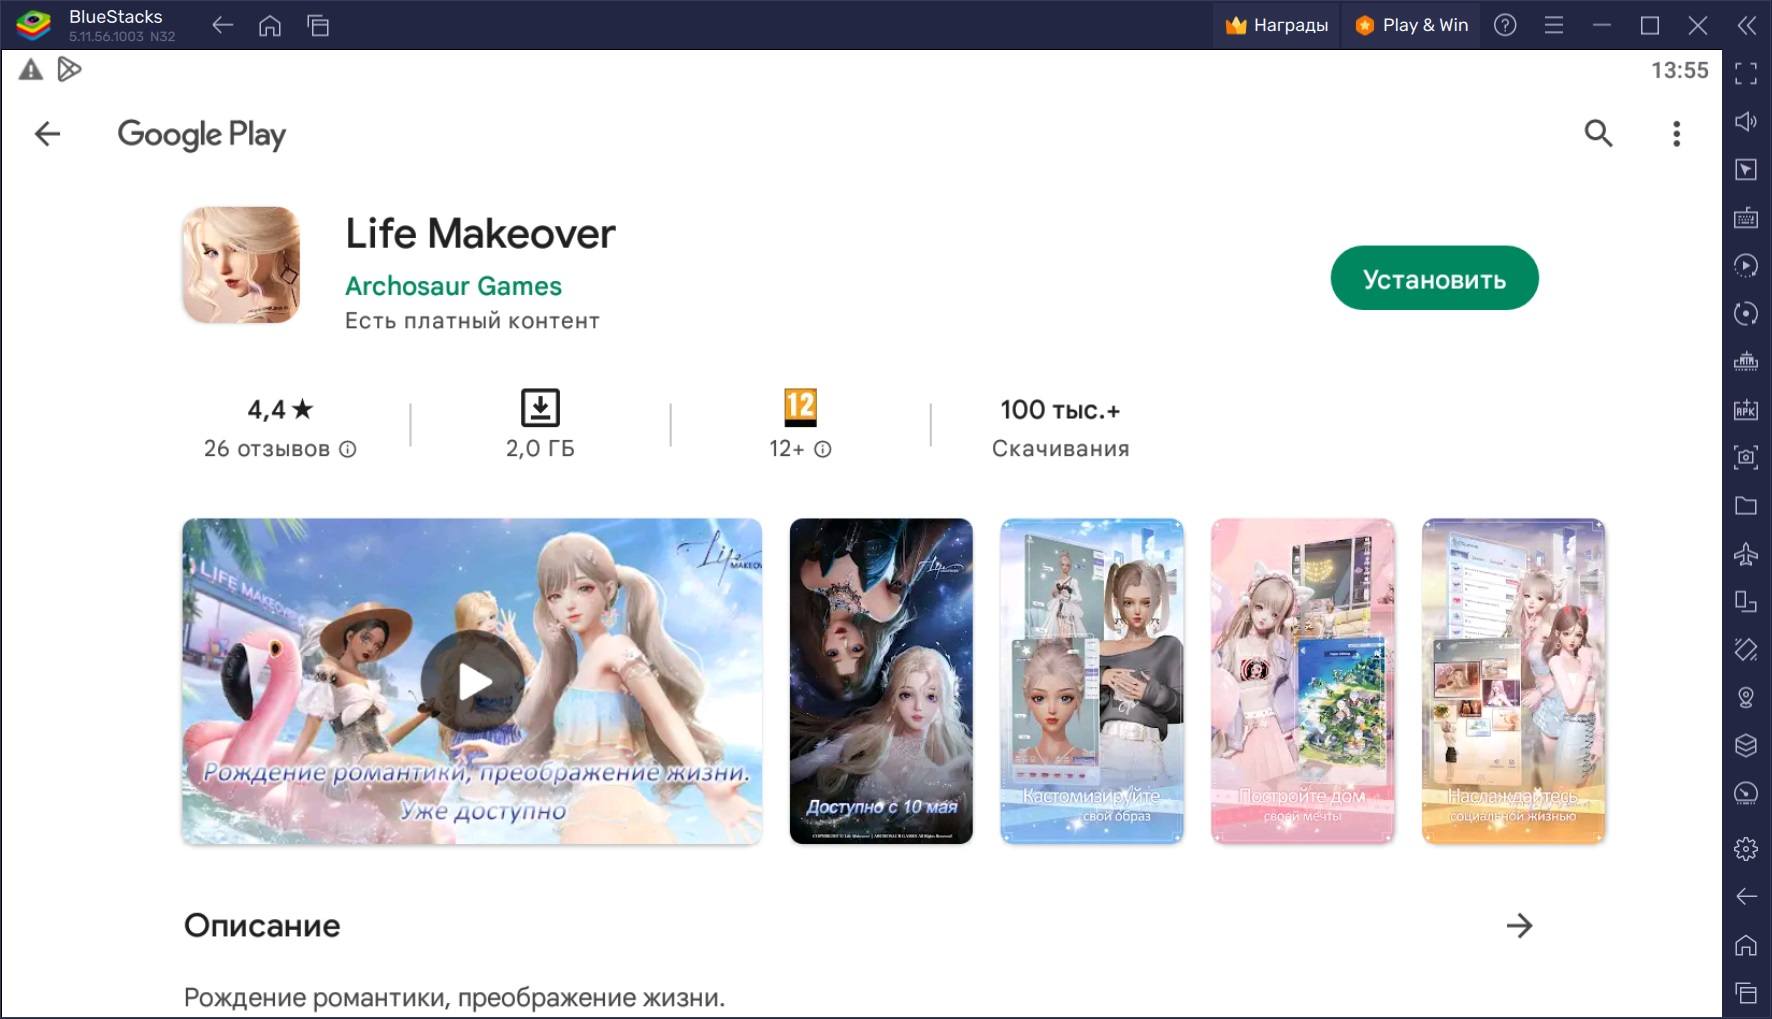Open the three-dot more options menu
The image size is (1772, 1019).
coord(1677,133)
